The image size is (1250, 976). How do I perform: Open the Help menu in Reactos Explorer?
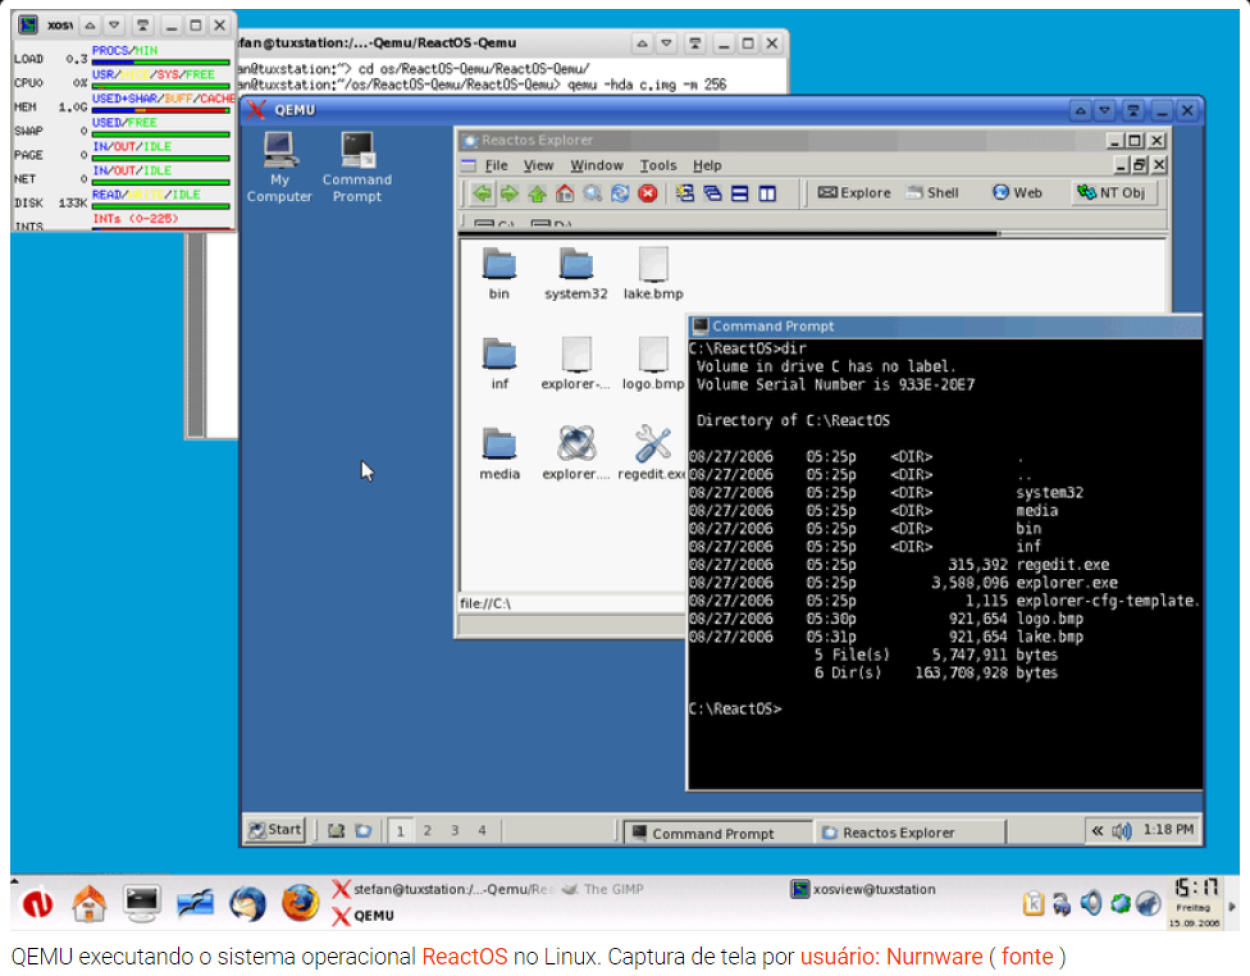(707, 165)
